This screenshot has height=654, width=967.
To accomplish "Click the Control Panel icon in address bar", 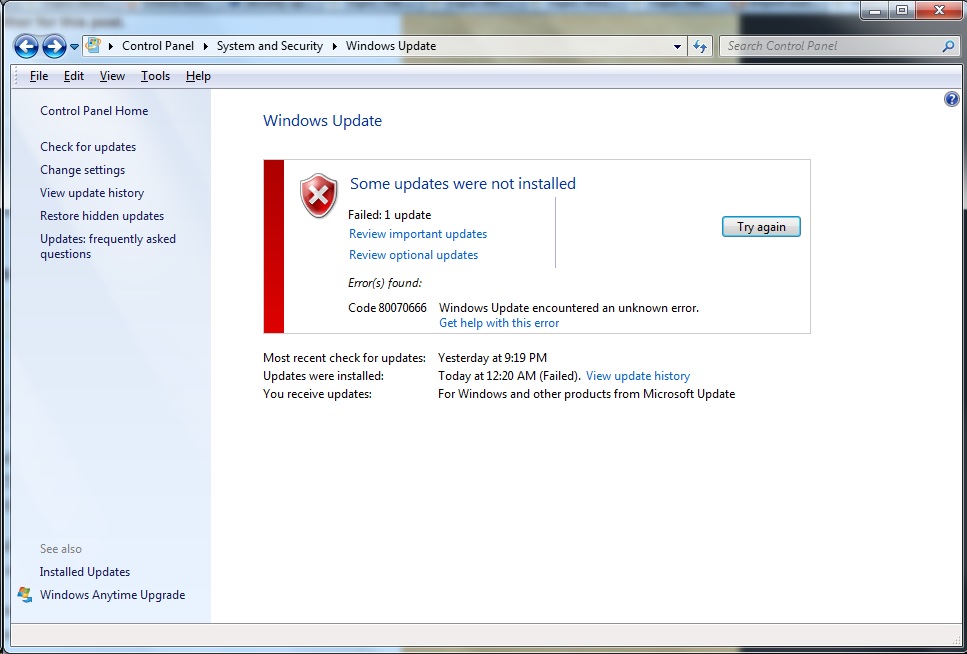I will 93,45.
